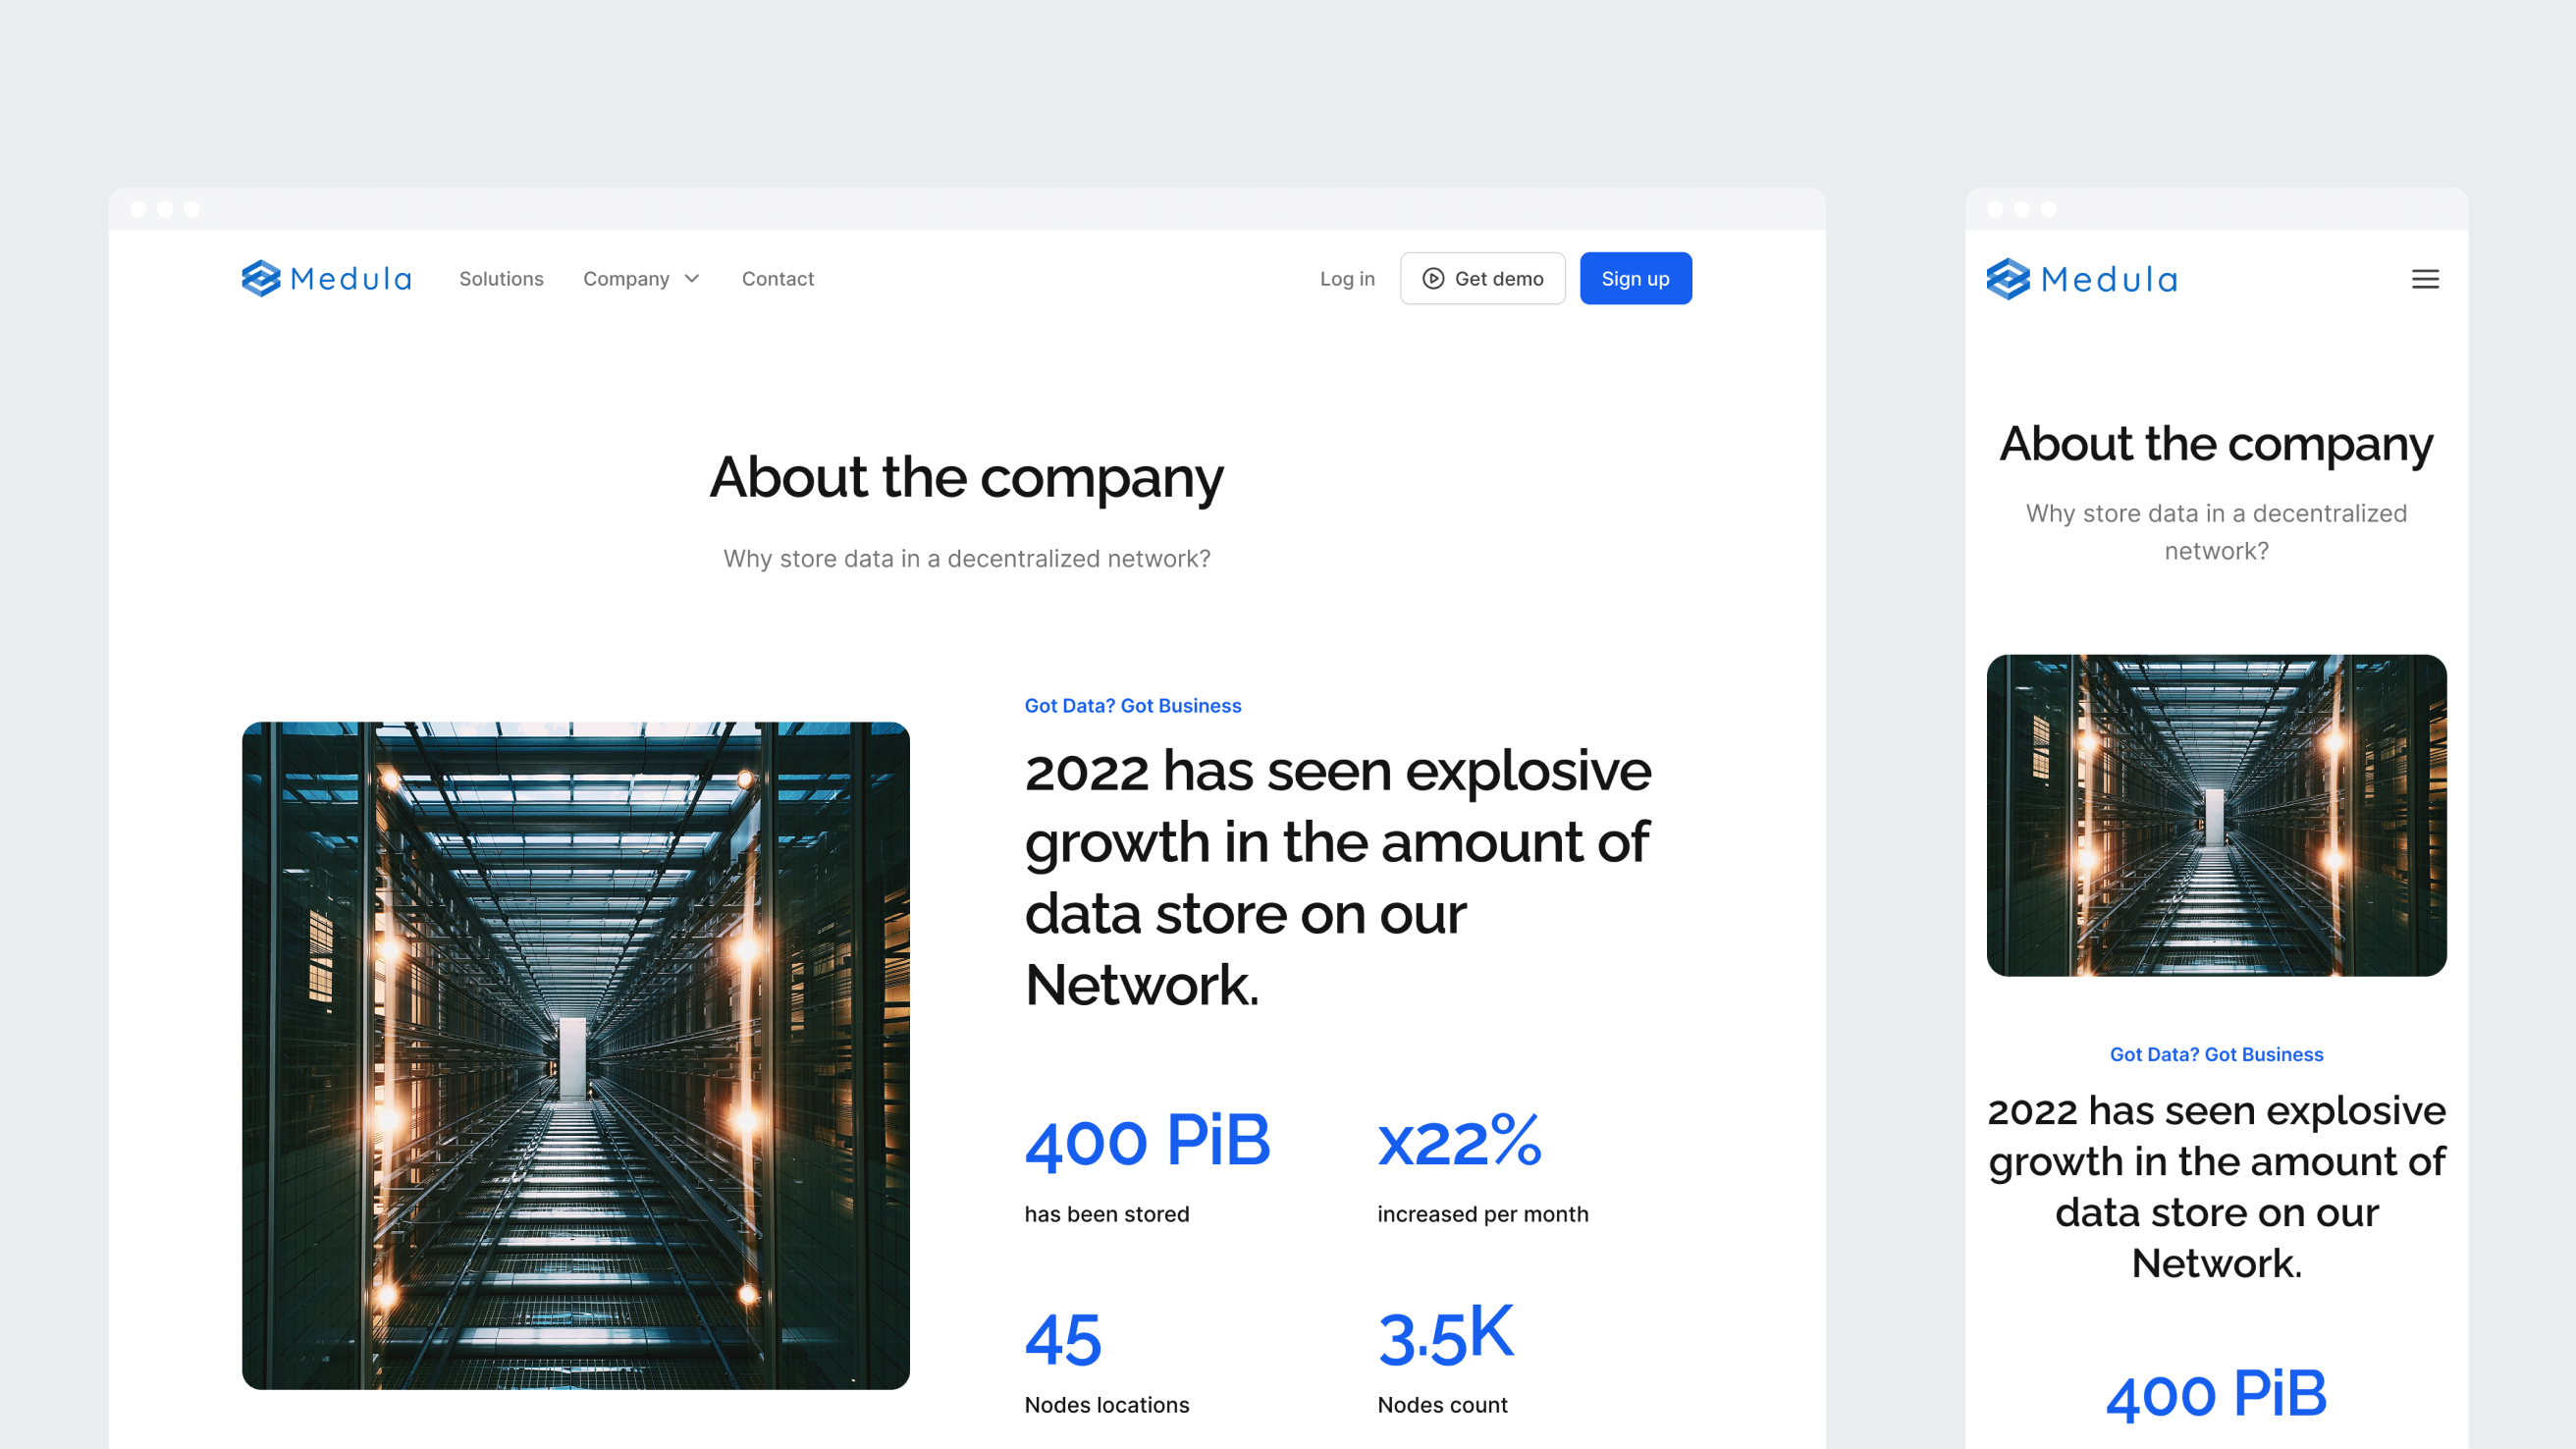The image size is (2576, 1449).
Task: Click the x22% increased per month stat
Action: coord(1459,1141)
